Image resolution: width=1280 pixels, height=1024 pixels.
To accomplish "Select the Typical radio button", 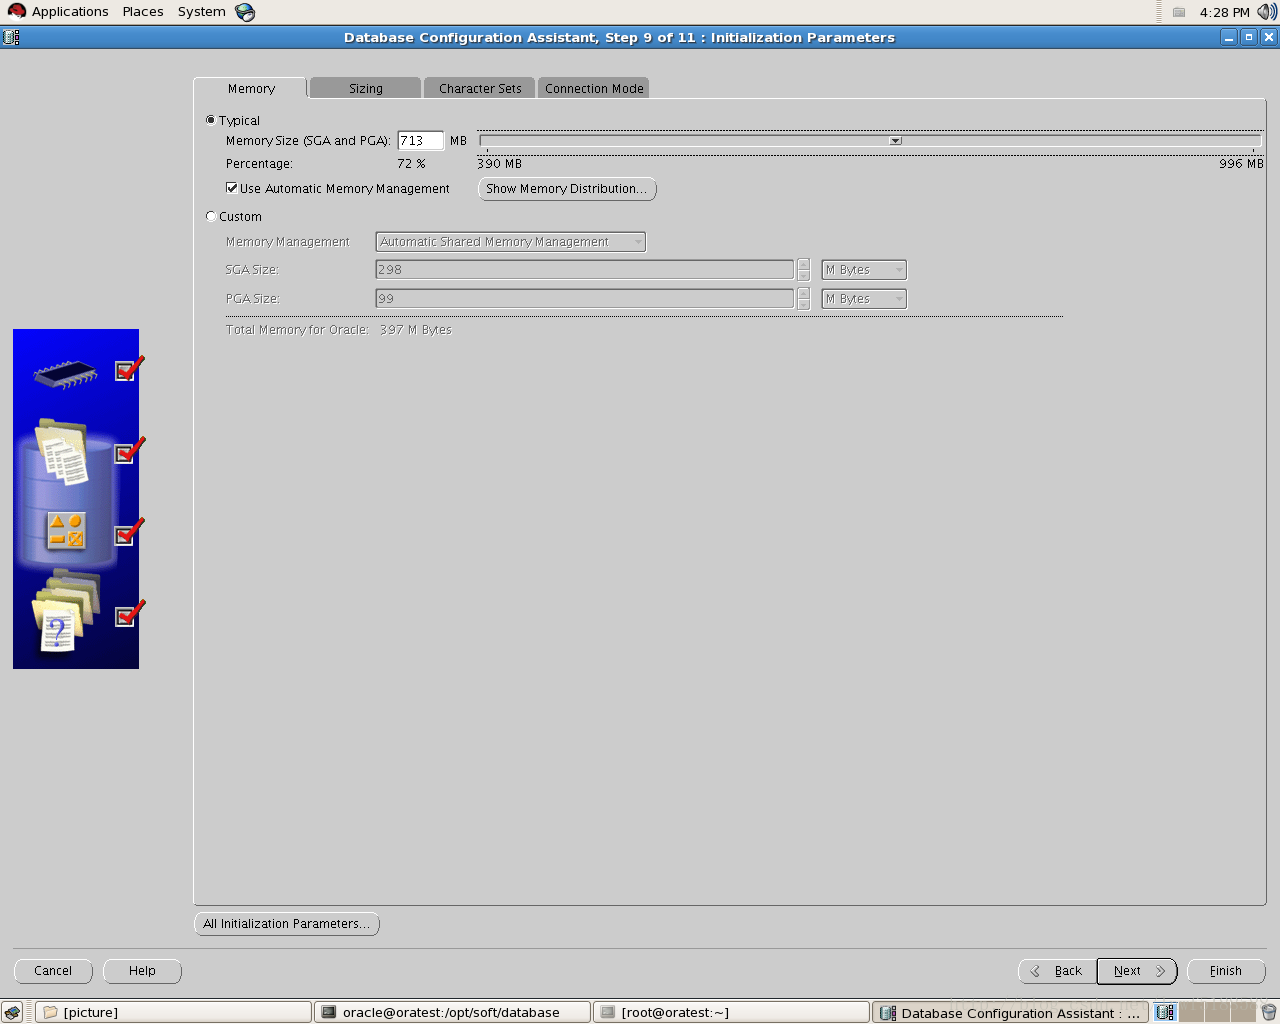I will tap(210, 120).
